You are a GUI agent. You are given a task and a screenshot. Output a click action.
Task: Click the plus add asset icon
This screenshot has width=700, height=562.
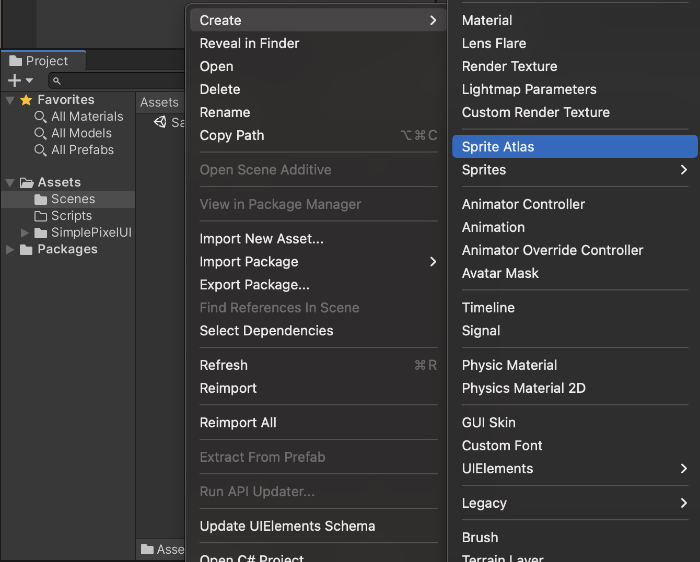pos(14,80)
